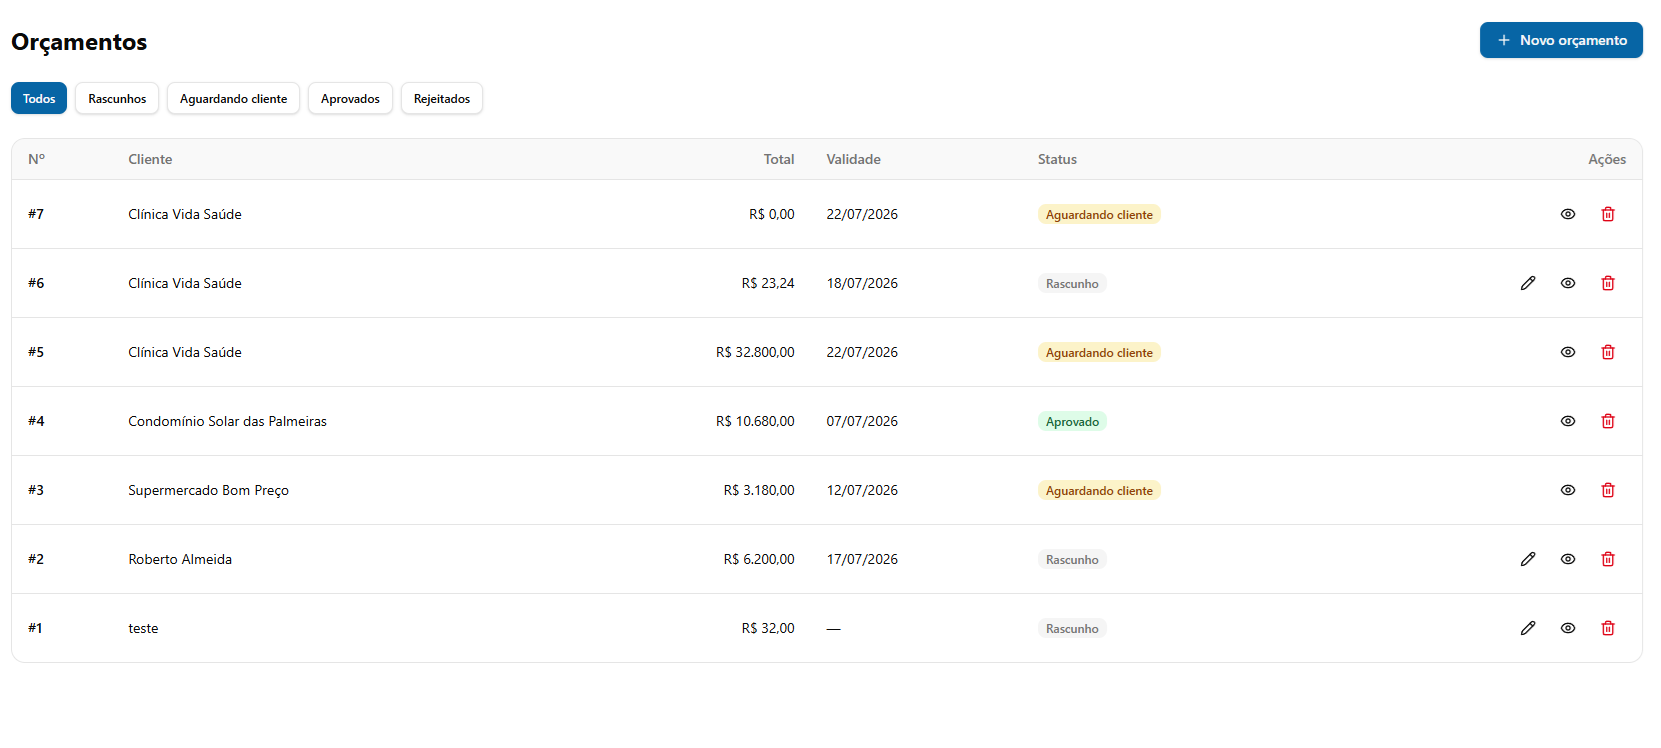Click the Status column header
This screenshot has height=748, width=1661.
tap(1057, 159)
